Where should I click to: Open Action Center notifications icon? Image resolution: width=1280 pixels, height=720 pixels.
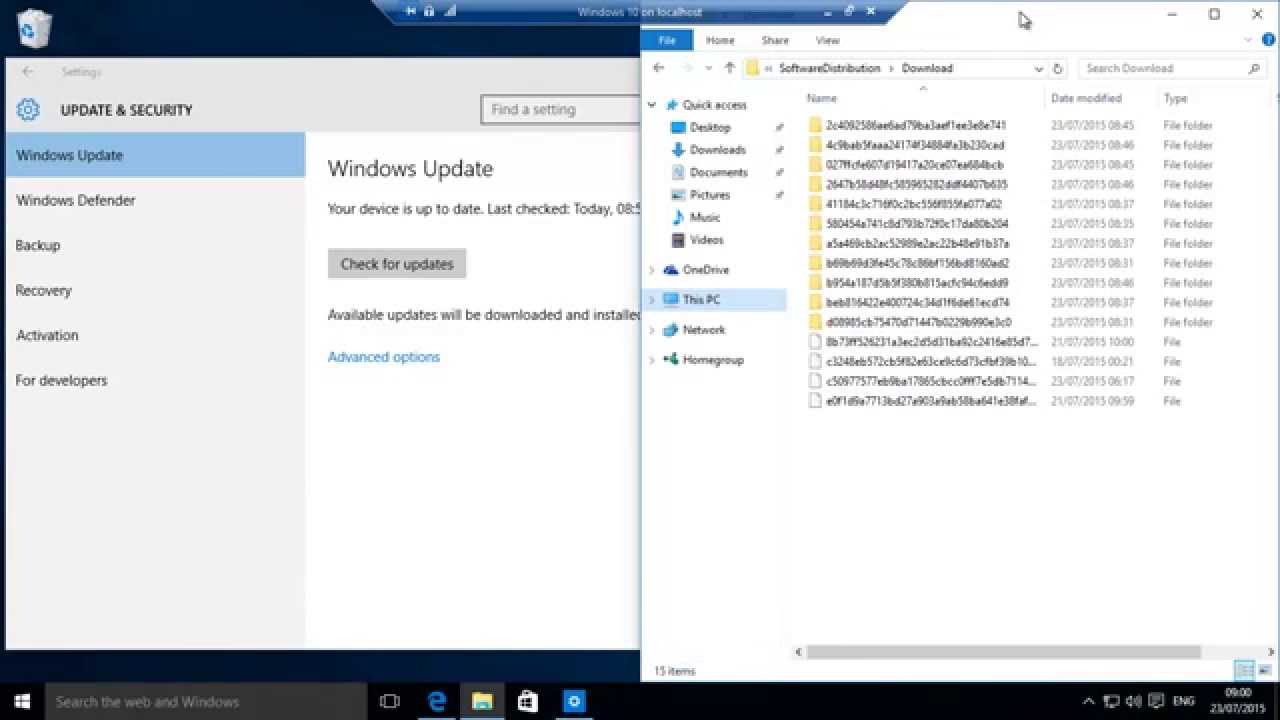click(x=1157, y=701)
